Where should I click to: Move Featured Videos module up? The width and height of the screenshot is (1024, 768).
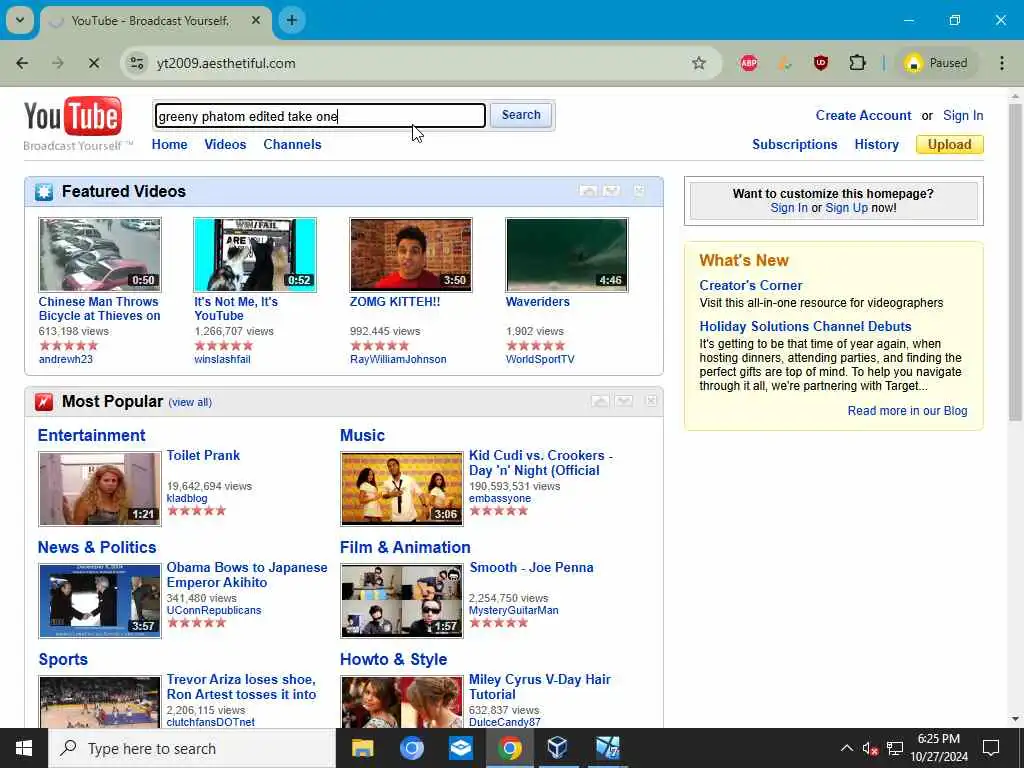588,191
